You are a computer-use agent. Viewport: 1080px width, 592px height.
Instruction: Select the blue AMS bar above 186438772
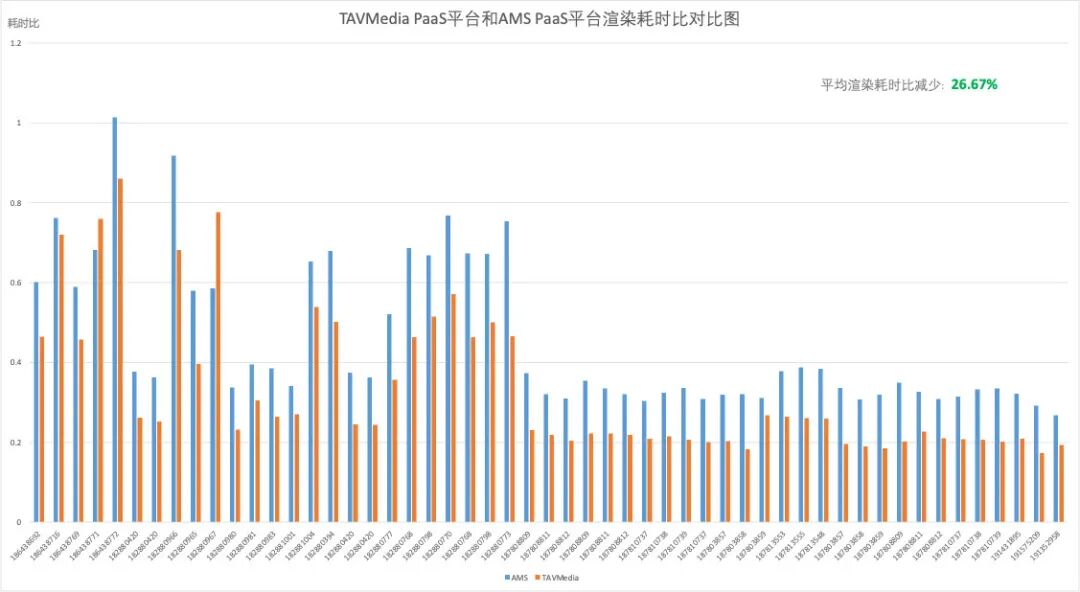115,320
